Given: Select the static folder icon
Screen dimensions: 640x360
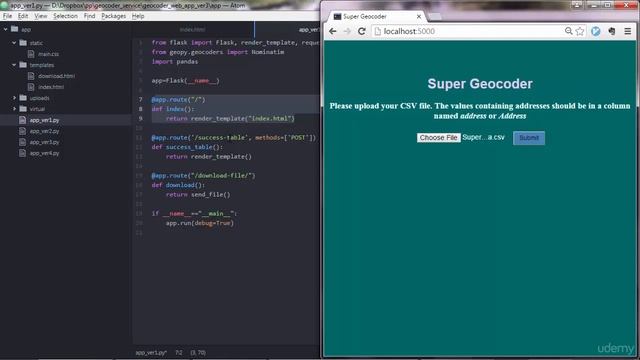Looking at the screenshot, I should [23, 42].
